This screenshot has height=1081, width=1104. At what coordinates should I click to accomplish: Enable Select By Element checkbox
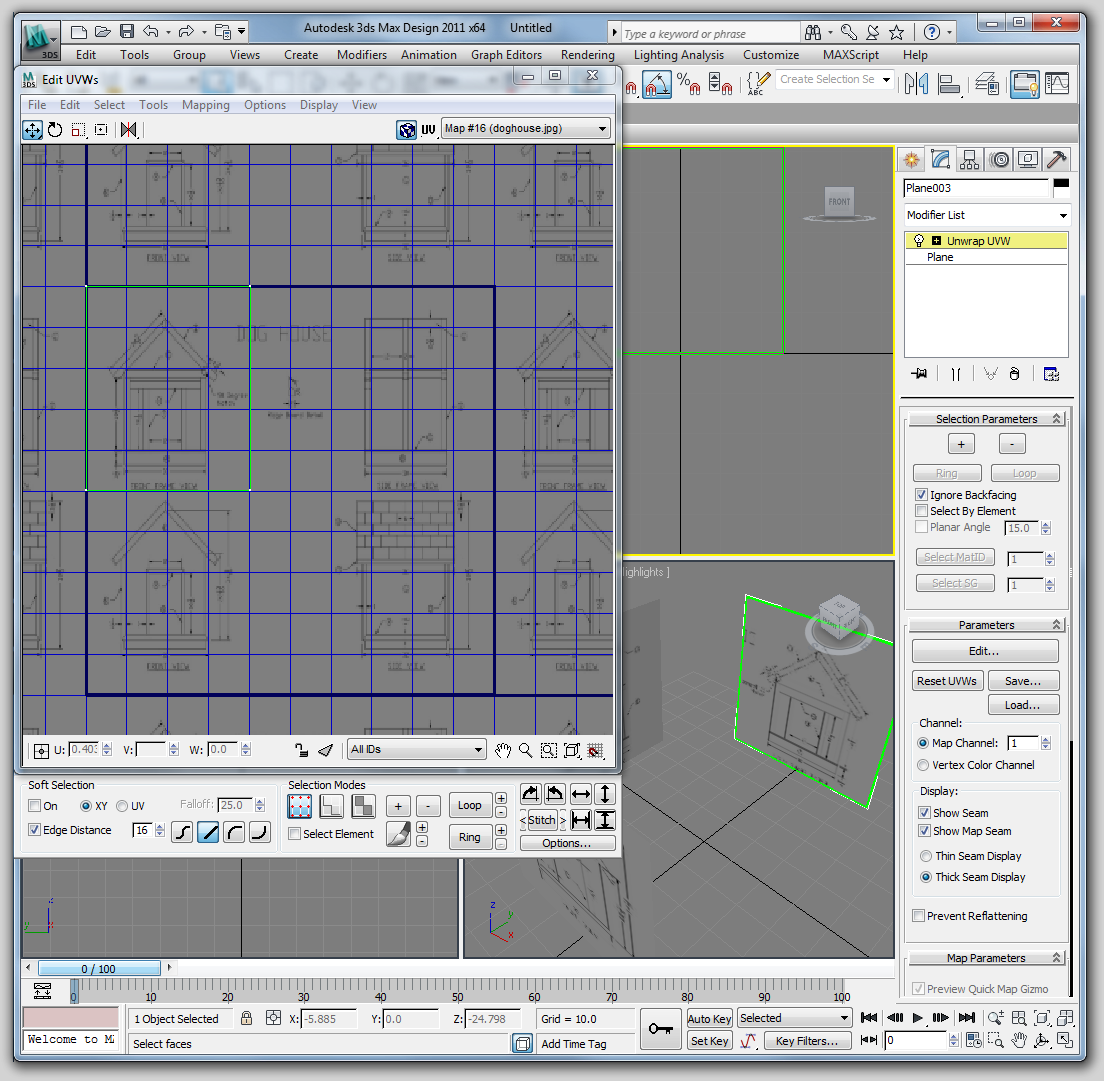point(921,511)
